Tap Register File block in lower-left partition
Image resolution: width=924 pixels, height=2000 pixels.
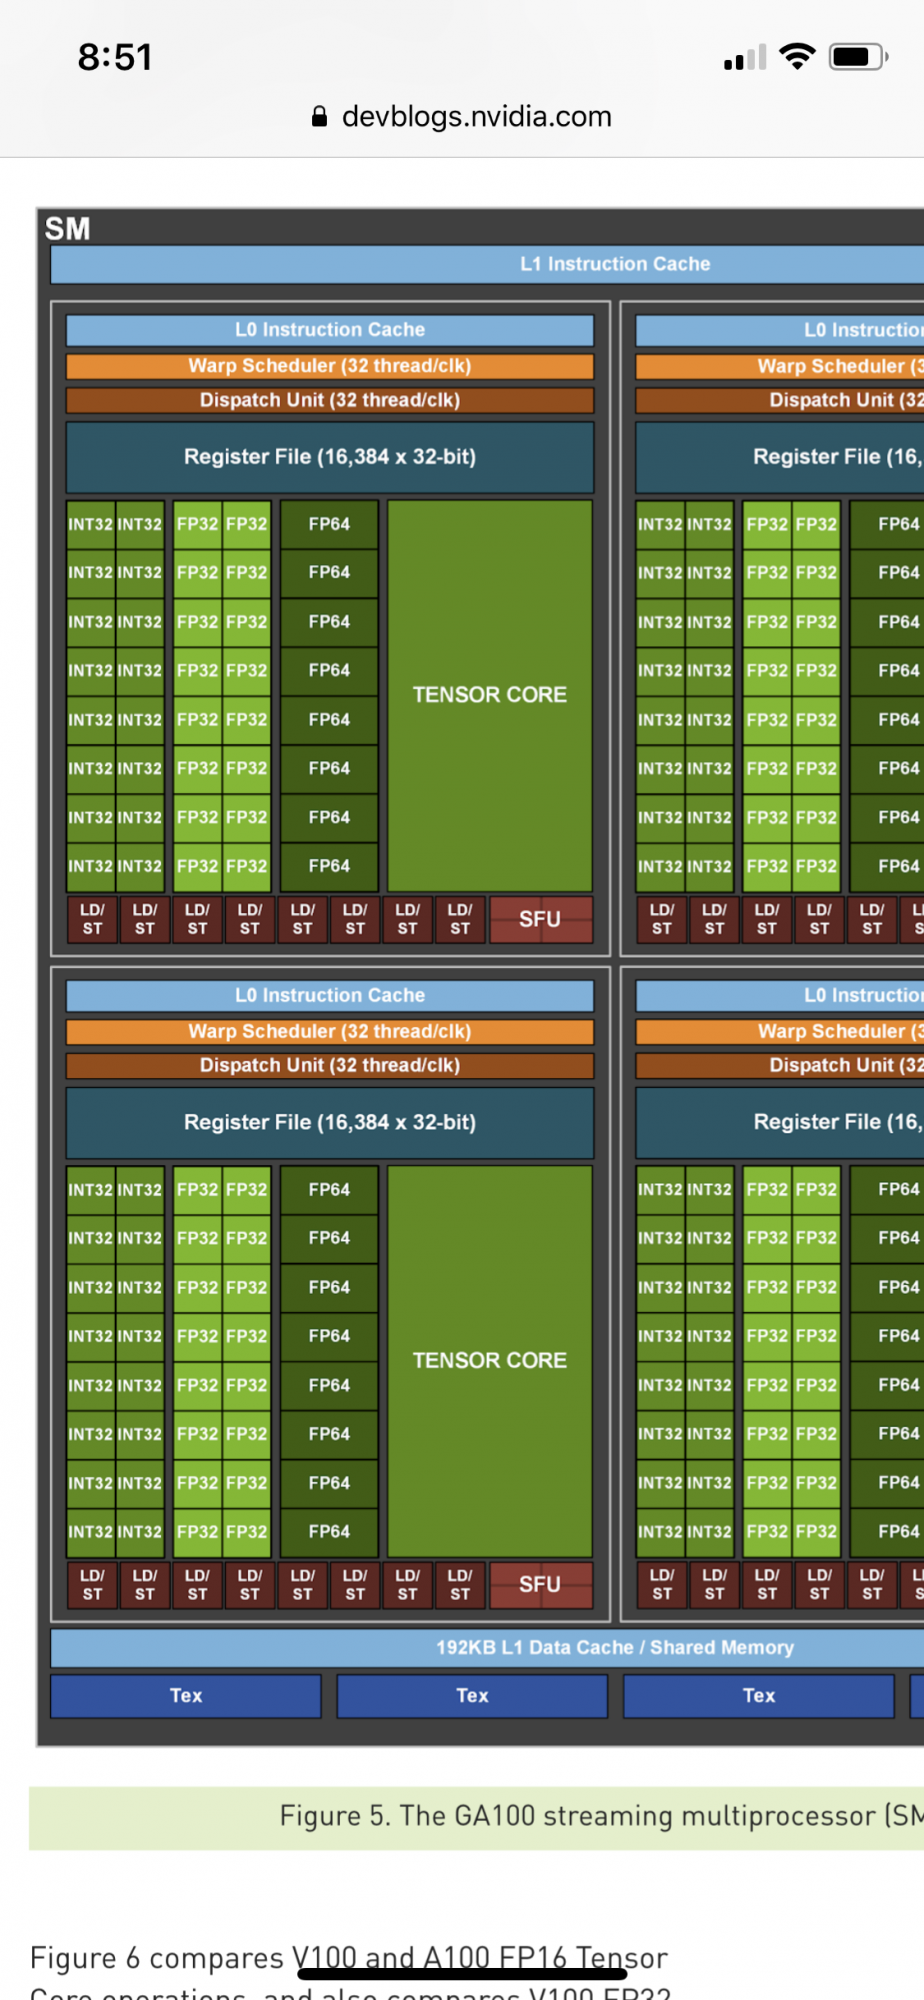[330, 1122]
